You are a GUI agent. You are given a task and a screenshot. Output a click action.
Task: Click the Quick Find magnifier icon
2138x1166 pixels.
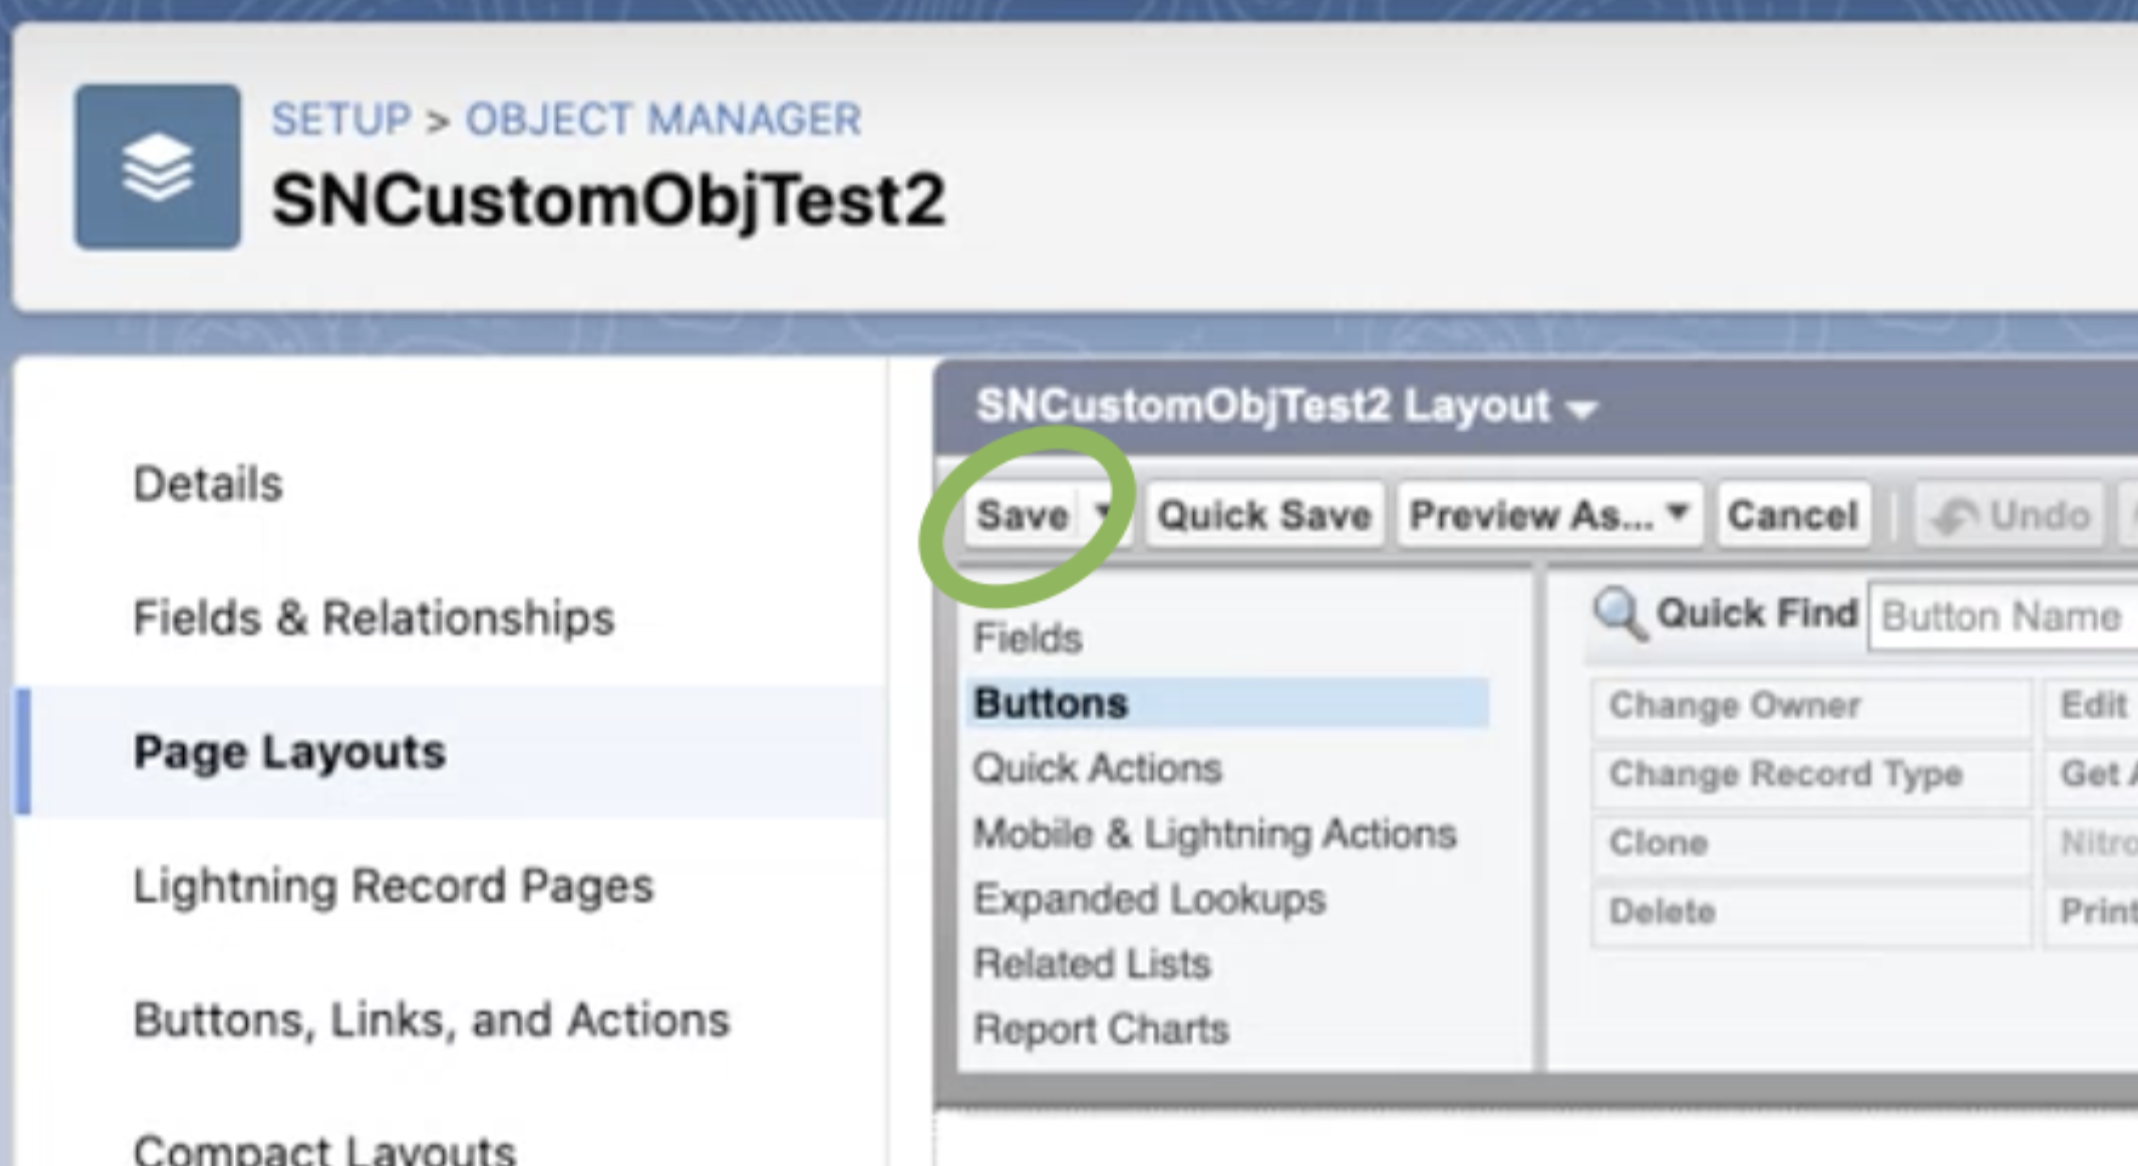[1619, 613]
